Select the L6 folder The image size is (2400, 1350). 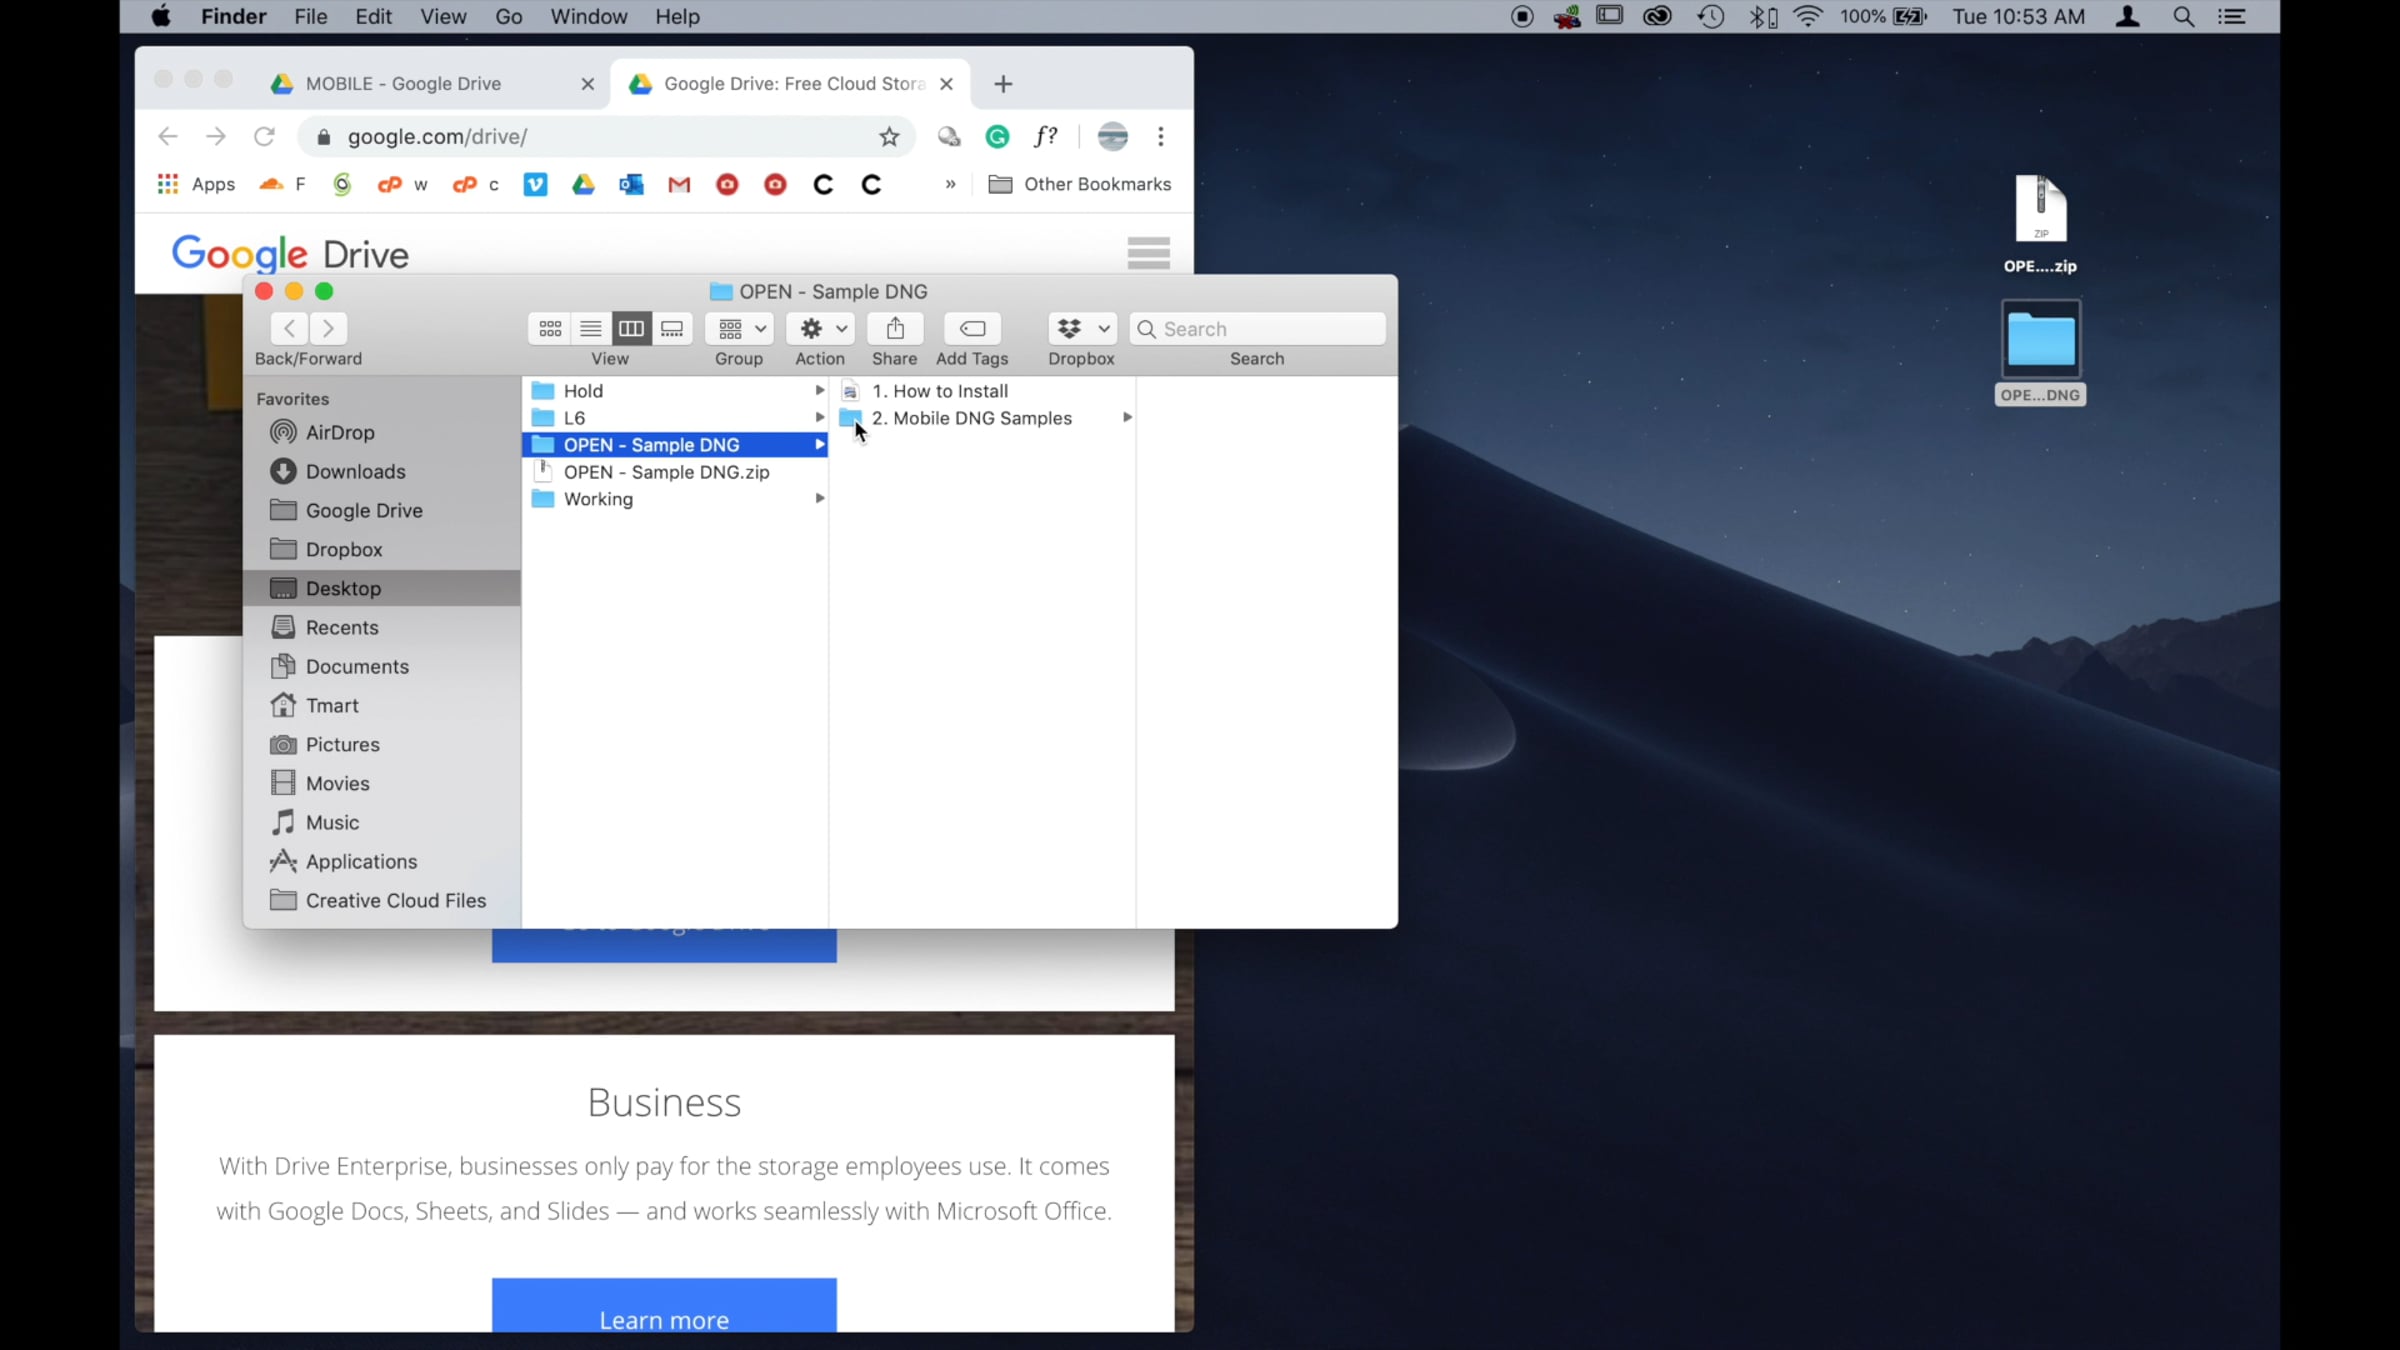(675, 418)
